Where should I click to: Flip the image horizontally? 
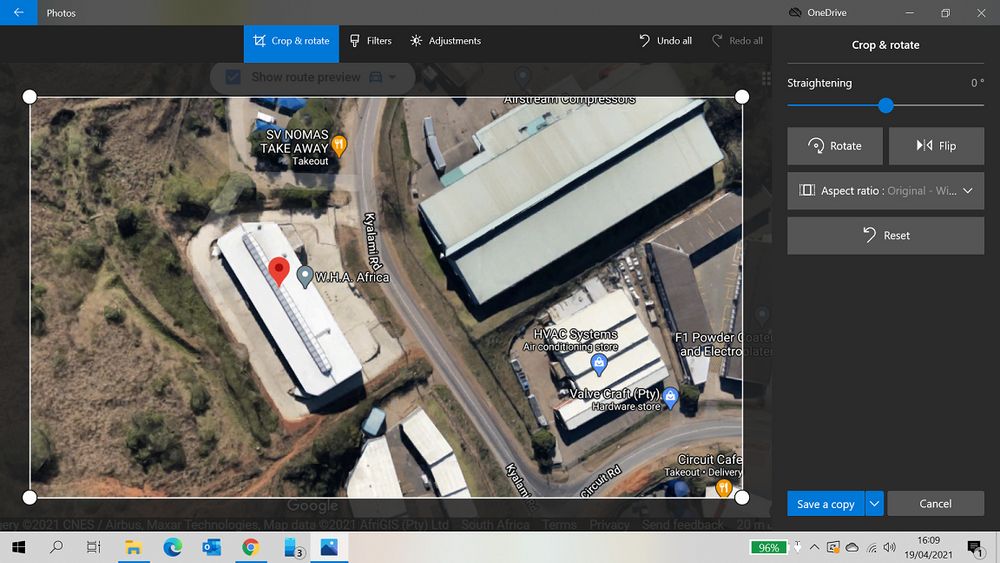936,146
